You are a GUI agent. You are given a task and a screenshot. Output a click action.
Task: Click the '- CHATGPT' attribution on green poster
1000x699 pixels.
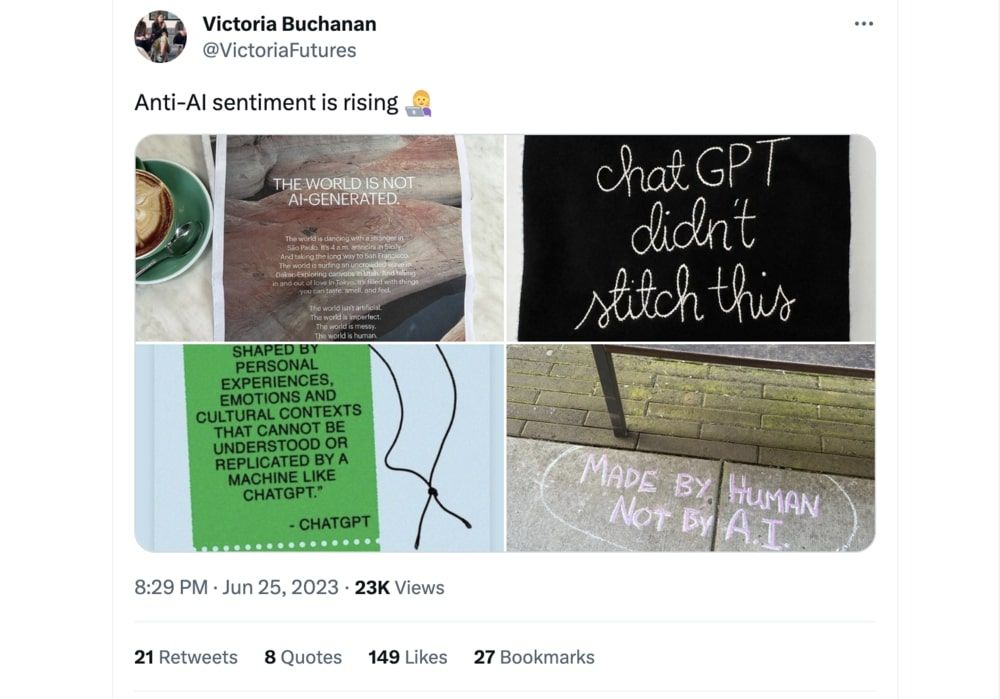(x=329, y=524)
